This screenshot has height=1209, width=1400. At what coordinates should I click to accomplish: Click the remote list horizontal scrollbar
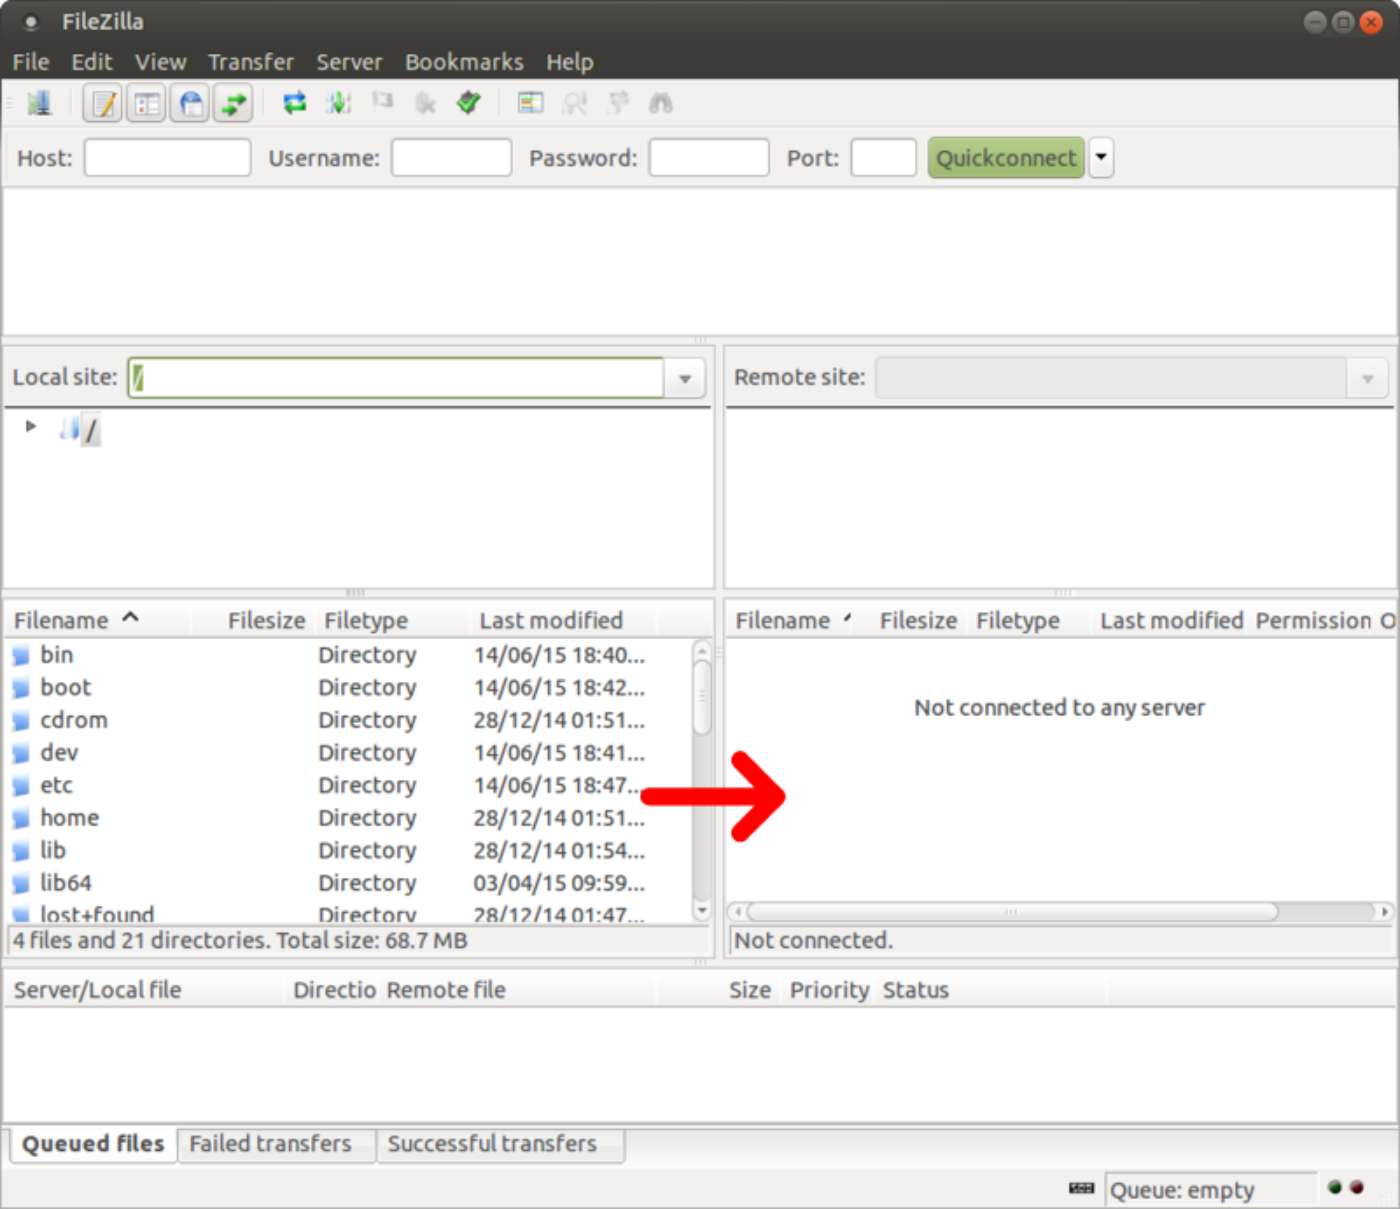1012,911
